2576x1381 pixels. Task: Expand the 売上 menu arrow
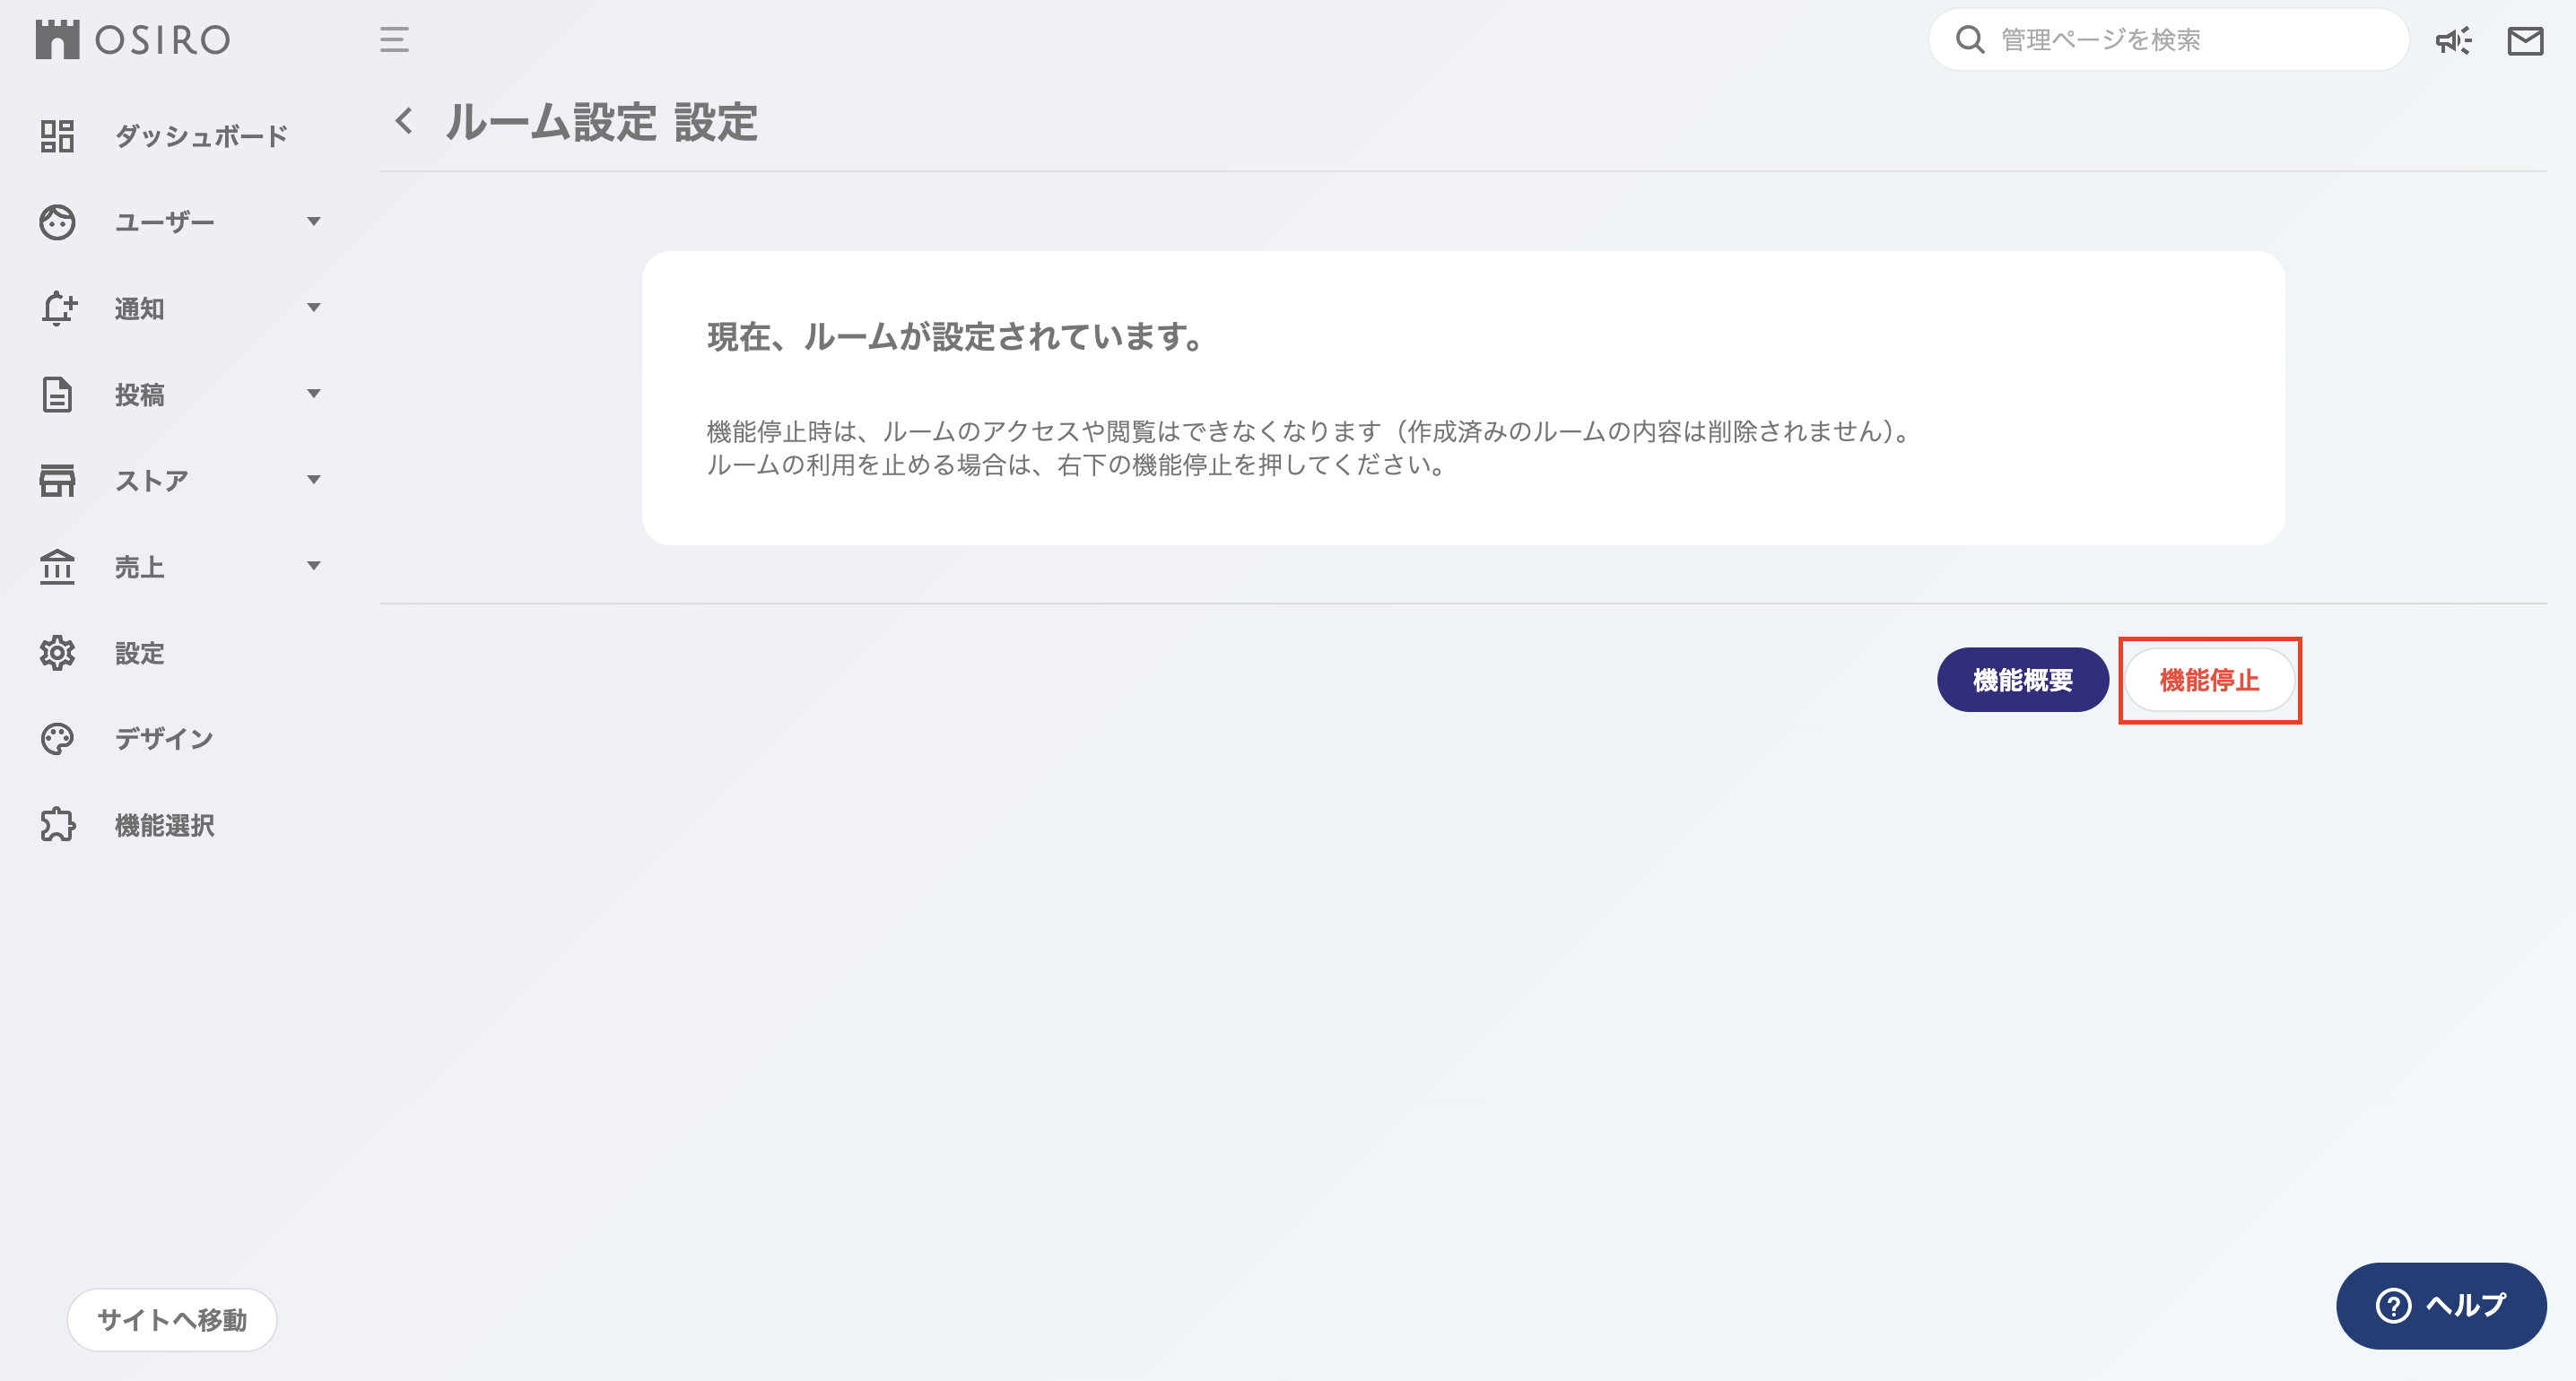(314, 565)
